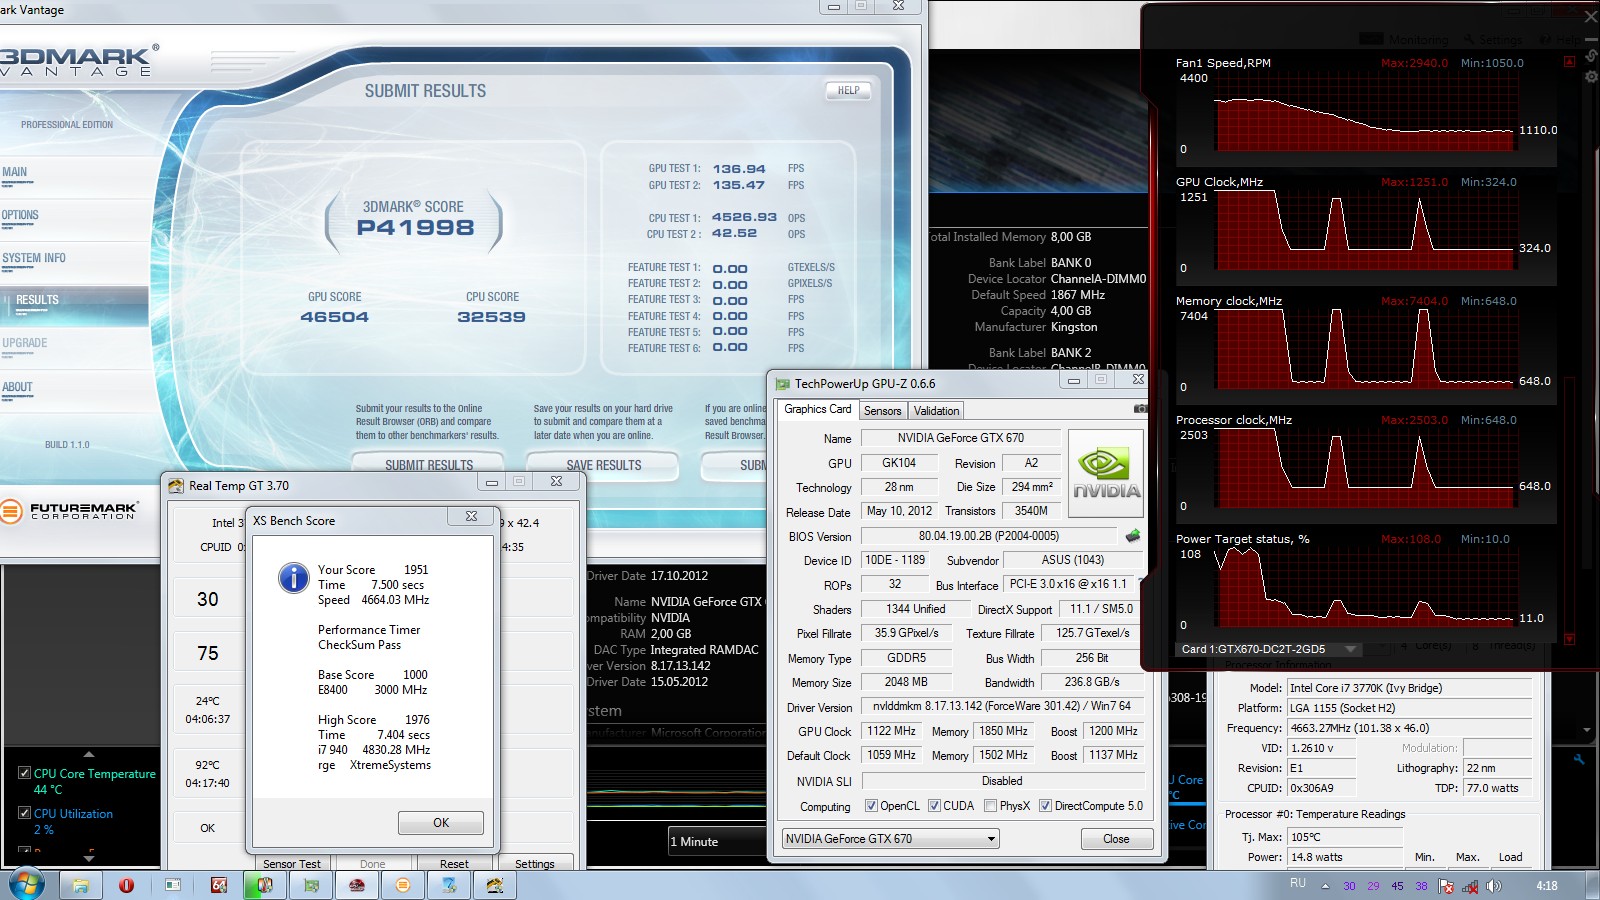Toggle the PhysX checkbox in GPU-Z
Image resolution: width=1600 pixels, height=900 pixels.
(x=990, y=806)
